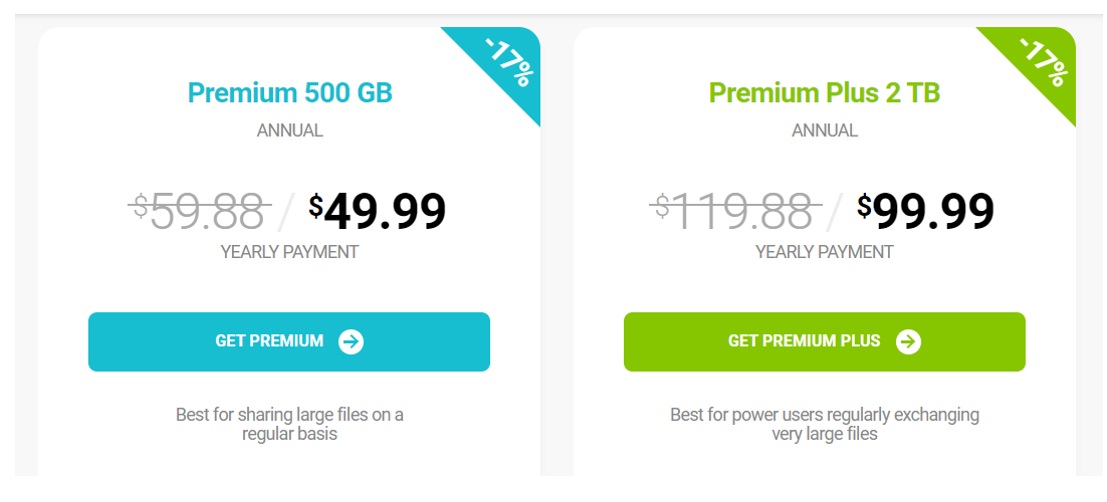The image size is (1107, 502).
Task: Click the green -17% discount ribbon
Action: point(1040,64)
